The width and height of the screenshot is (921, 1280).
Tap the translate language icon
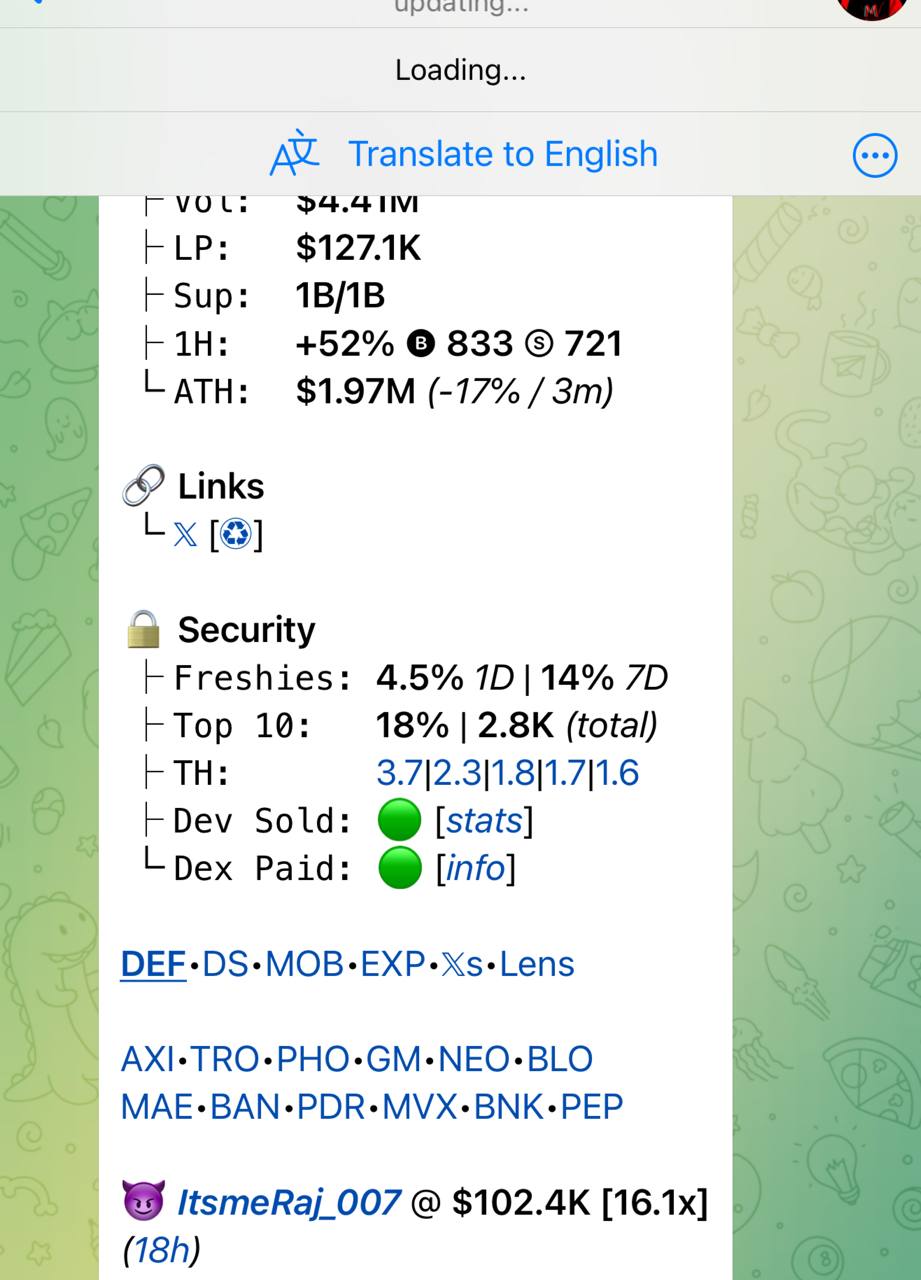(x=295, y=154)
